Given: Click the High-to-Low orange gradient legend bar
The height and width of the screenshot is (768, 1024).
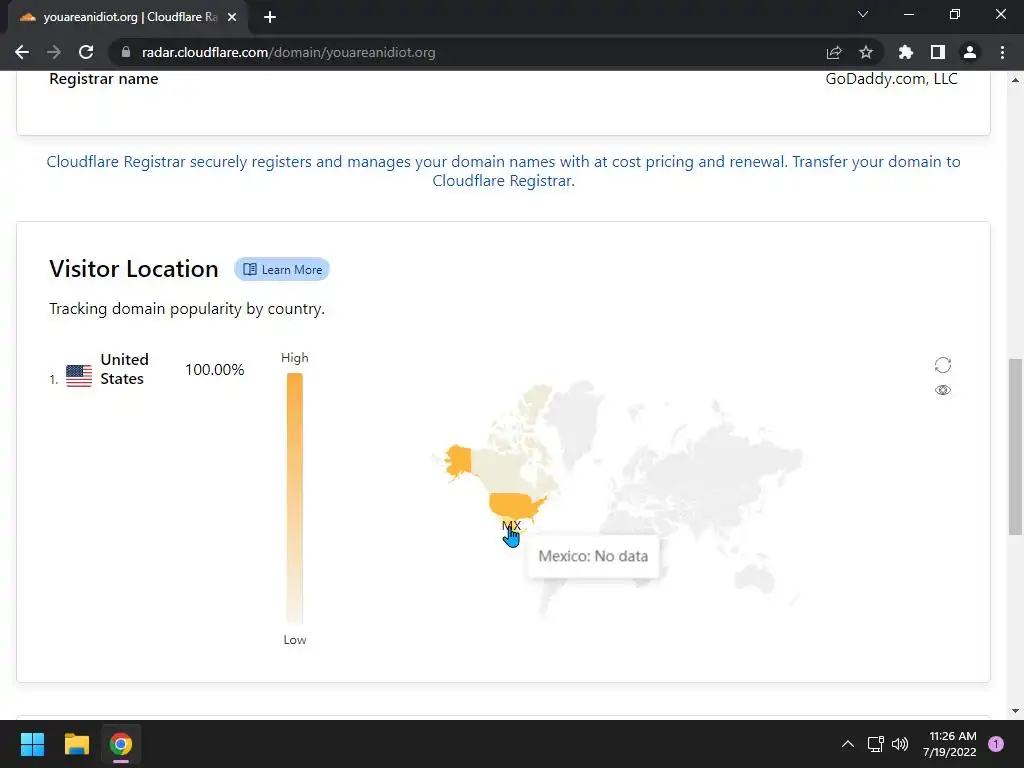Looking at the screenshot, I should tap(295, 498).
